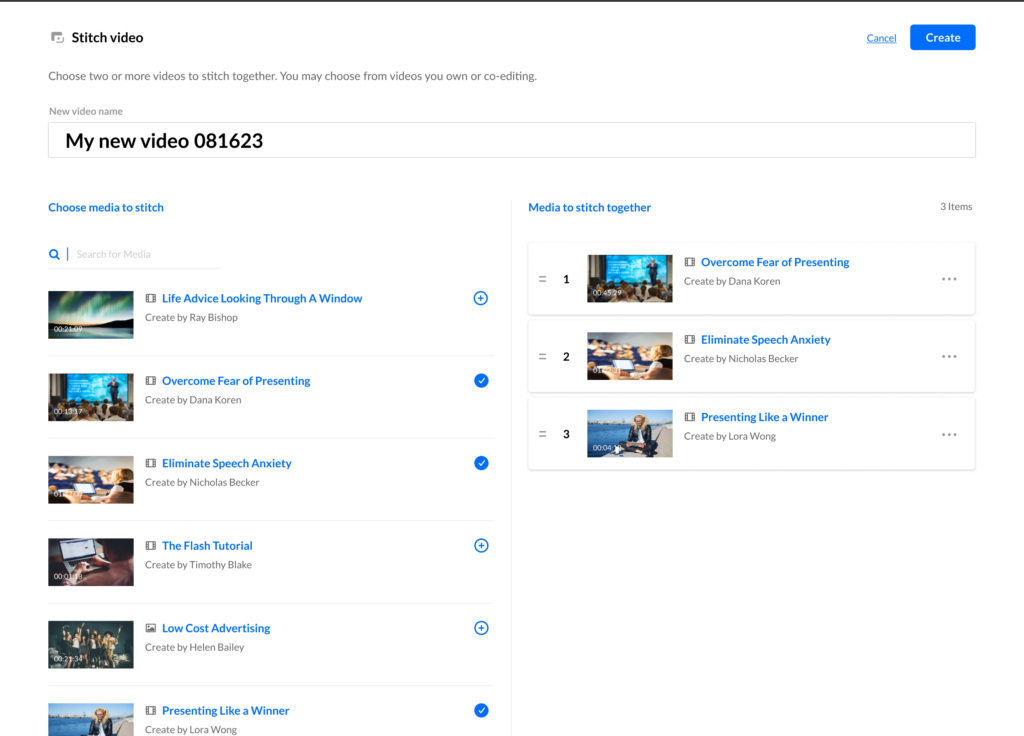Open three-dot menu for Eliminate Speech Anxiety
The width and height of the screenshot is (1024, 736).
pos(949,357)
